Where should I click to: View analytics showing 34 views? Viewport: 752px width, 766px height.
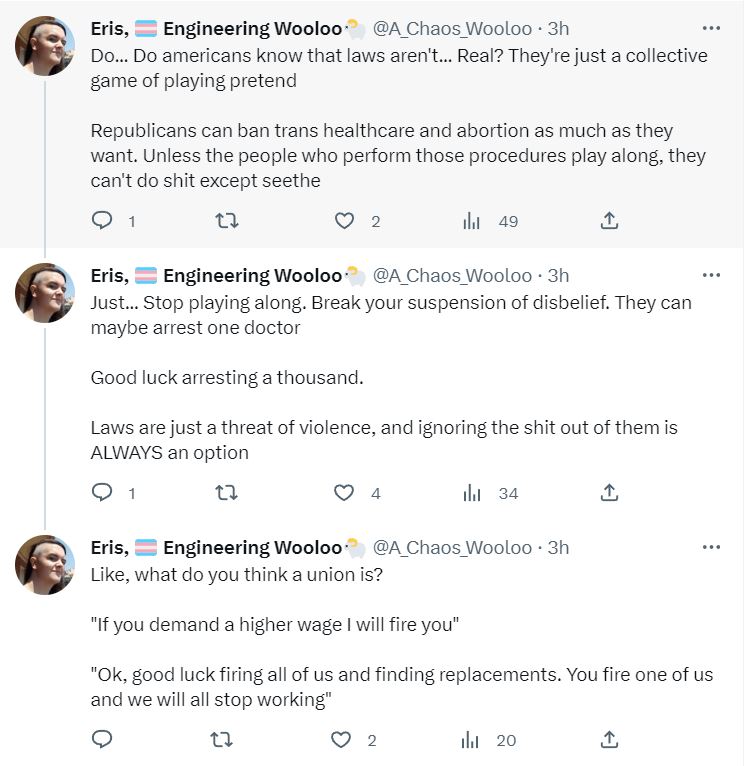pyautogui.click(x=472, y=492)
